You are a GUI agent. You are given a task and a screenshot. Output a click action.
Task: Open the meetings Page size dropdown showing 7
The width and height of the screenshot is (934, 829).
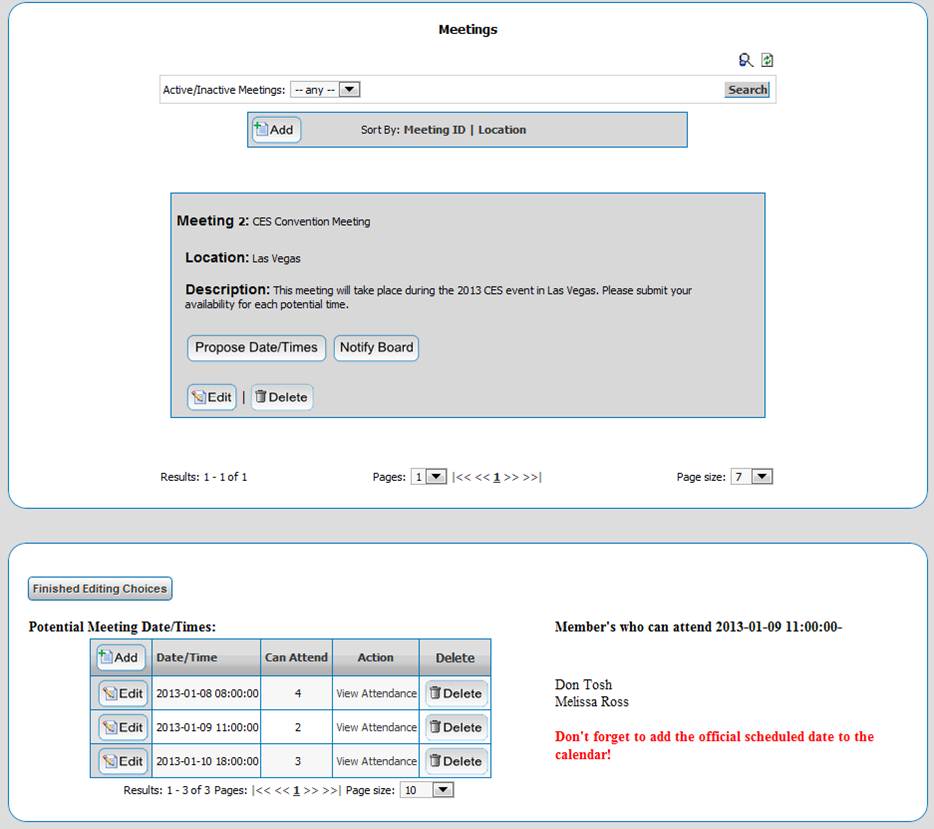752,477
